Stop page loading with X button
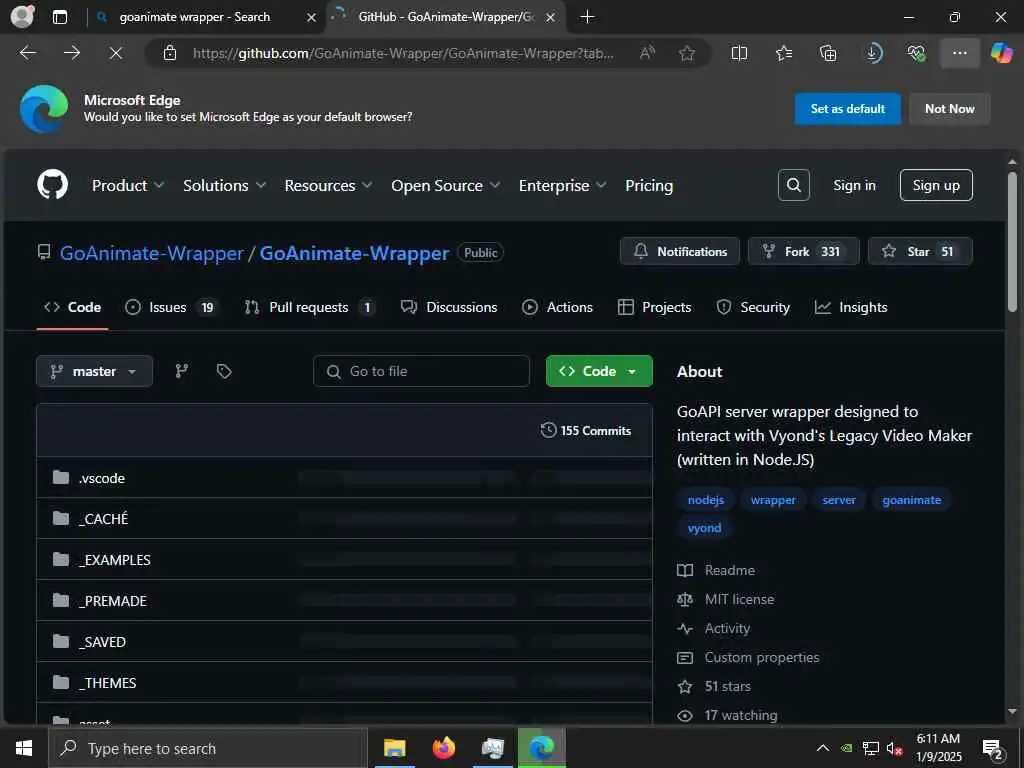Screen dimensions: 1024x768 [116, 53]
